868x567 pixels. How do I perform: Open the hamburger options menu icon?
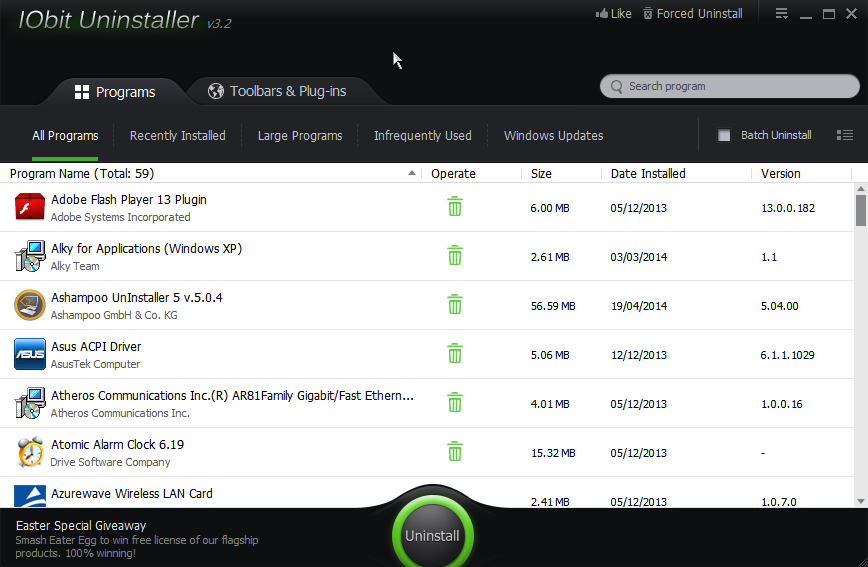781,13
